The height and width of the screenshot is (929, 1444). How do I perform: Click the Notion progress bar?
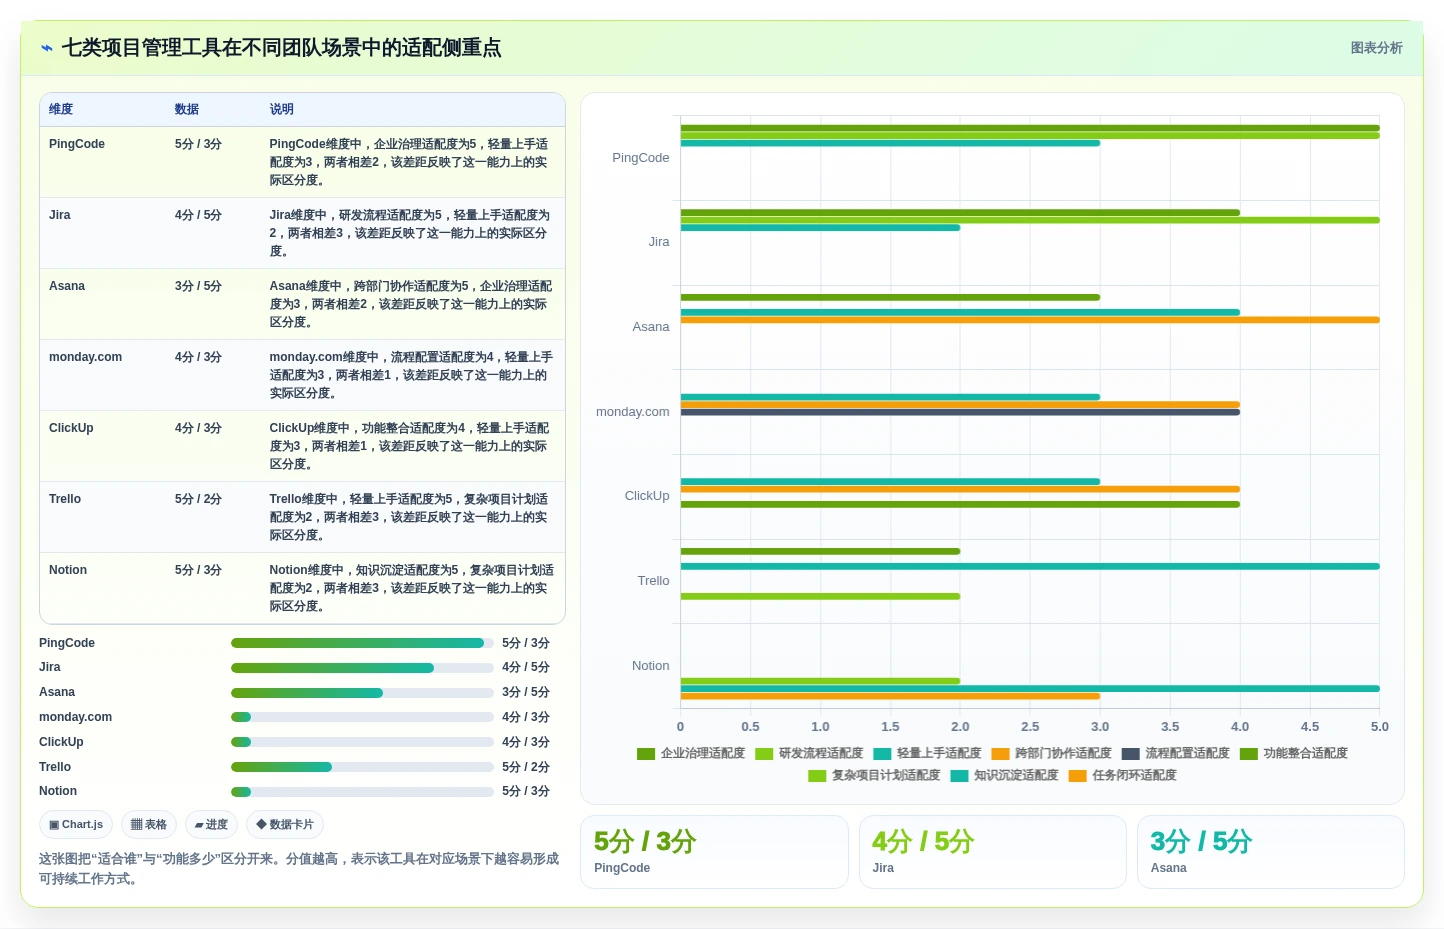coord(362,792)
